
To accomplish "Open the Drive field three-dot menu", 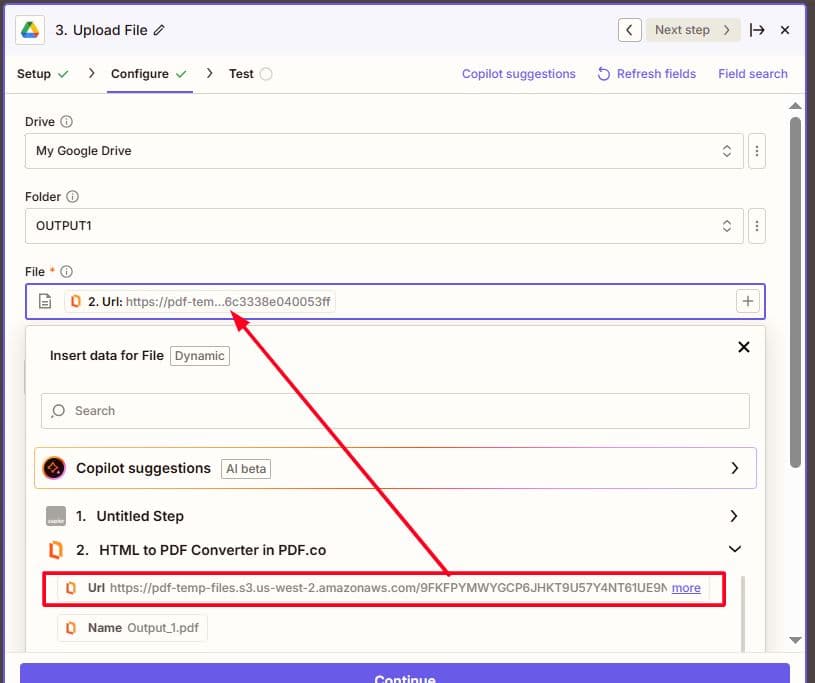I will 757,151.
